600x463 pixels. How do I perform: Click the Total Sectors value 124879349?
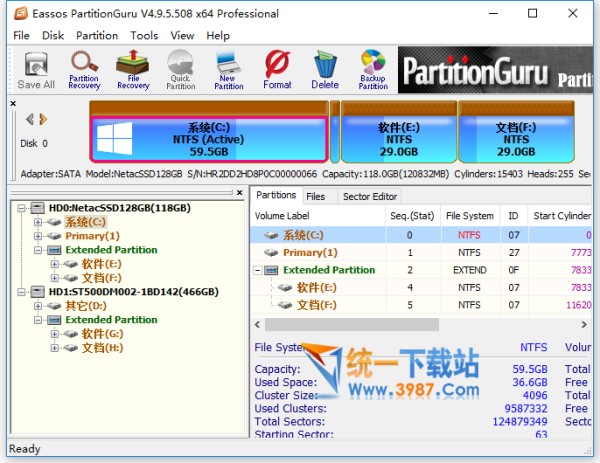tap(520, 421)
